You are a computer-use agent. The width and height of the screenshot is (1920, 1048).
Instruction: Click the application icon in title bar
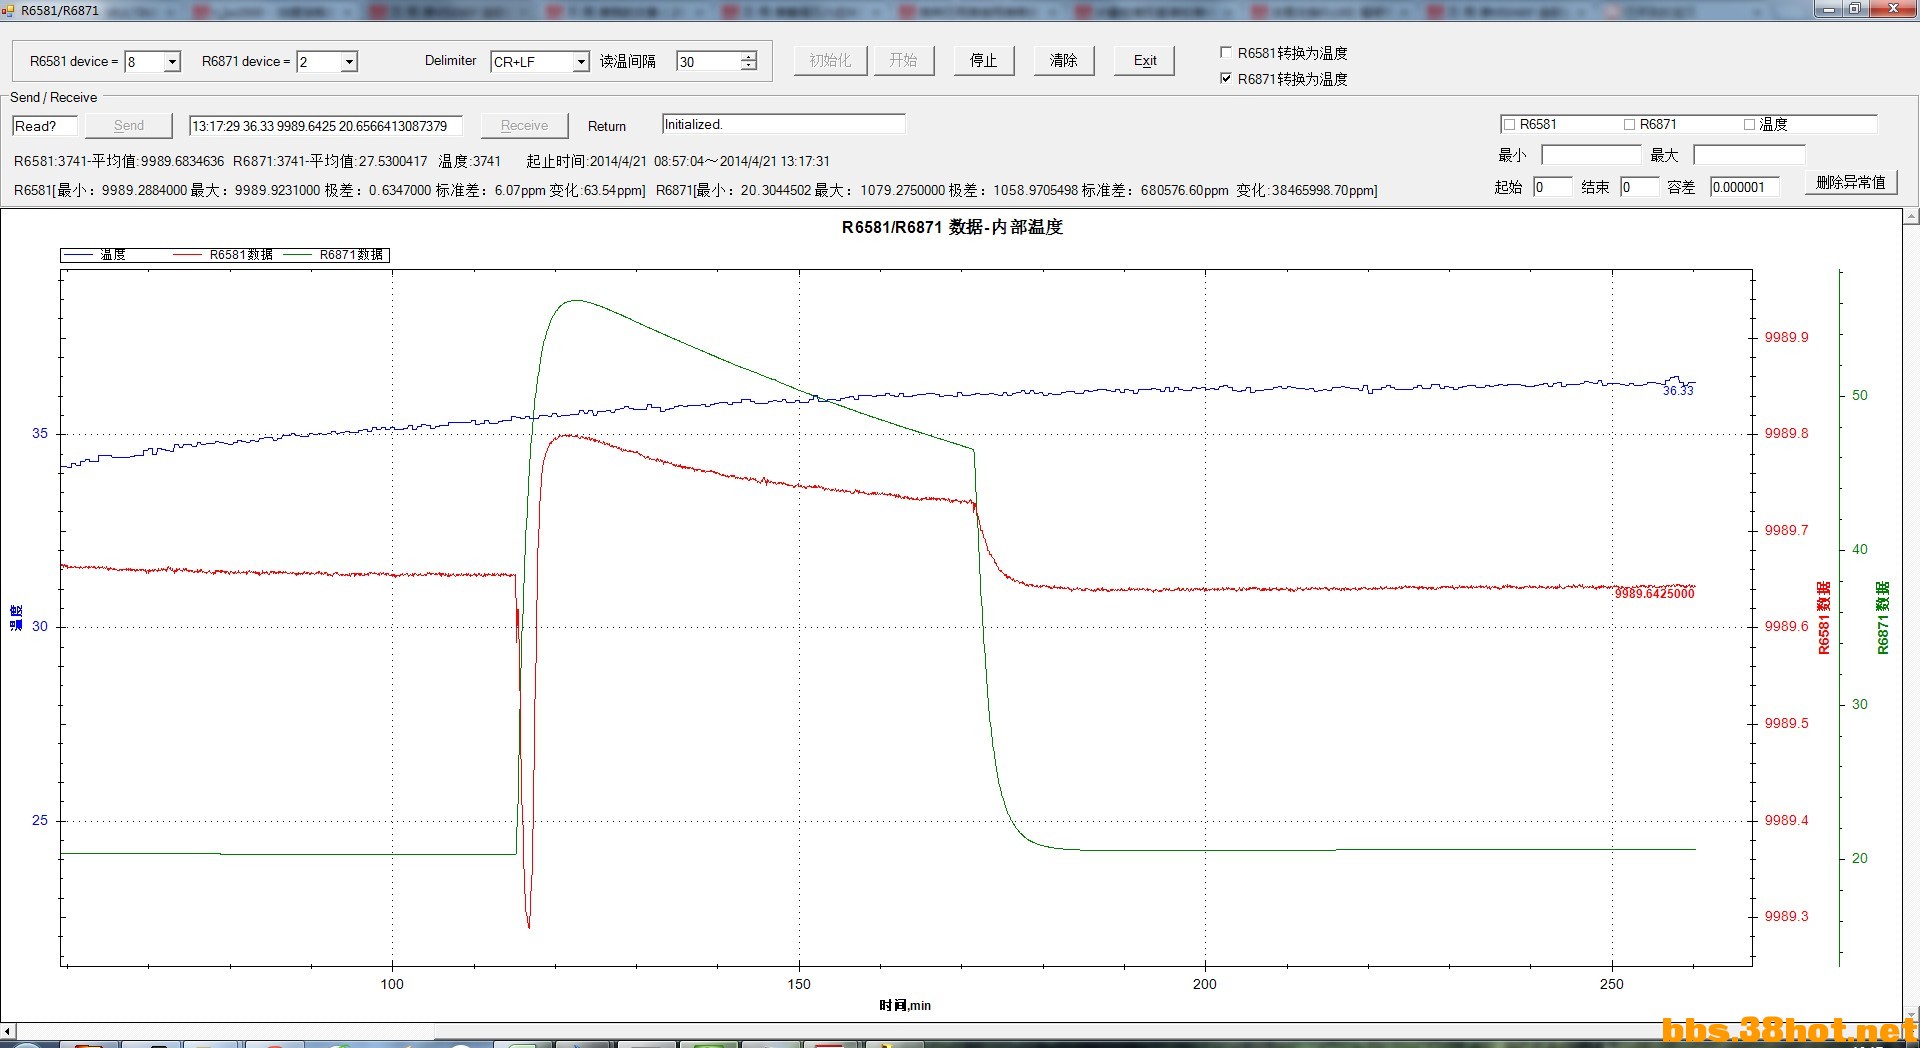[9, 10]
